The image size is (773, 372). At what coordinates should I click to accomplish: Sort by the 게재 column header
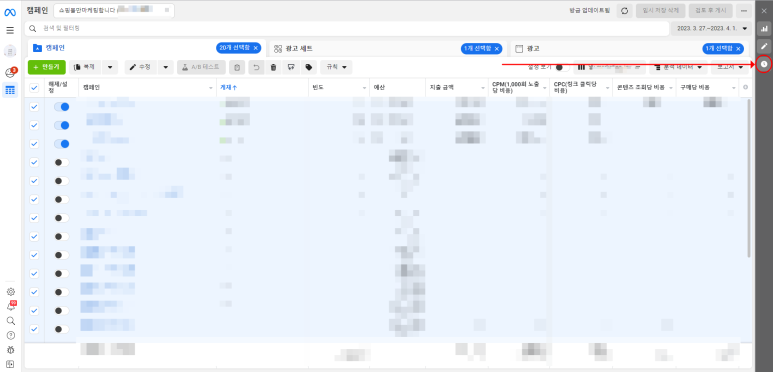click(229, 87)
